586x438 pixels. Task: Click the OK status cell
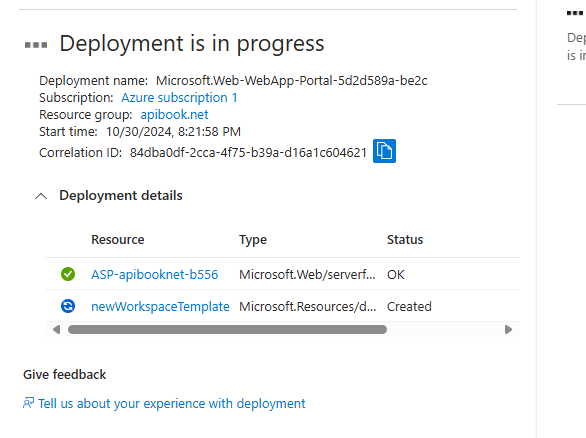click(396, 275)
